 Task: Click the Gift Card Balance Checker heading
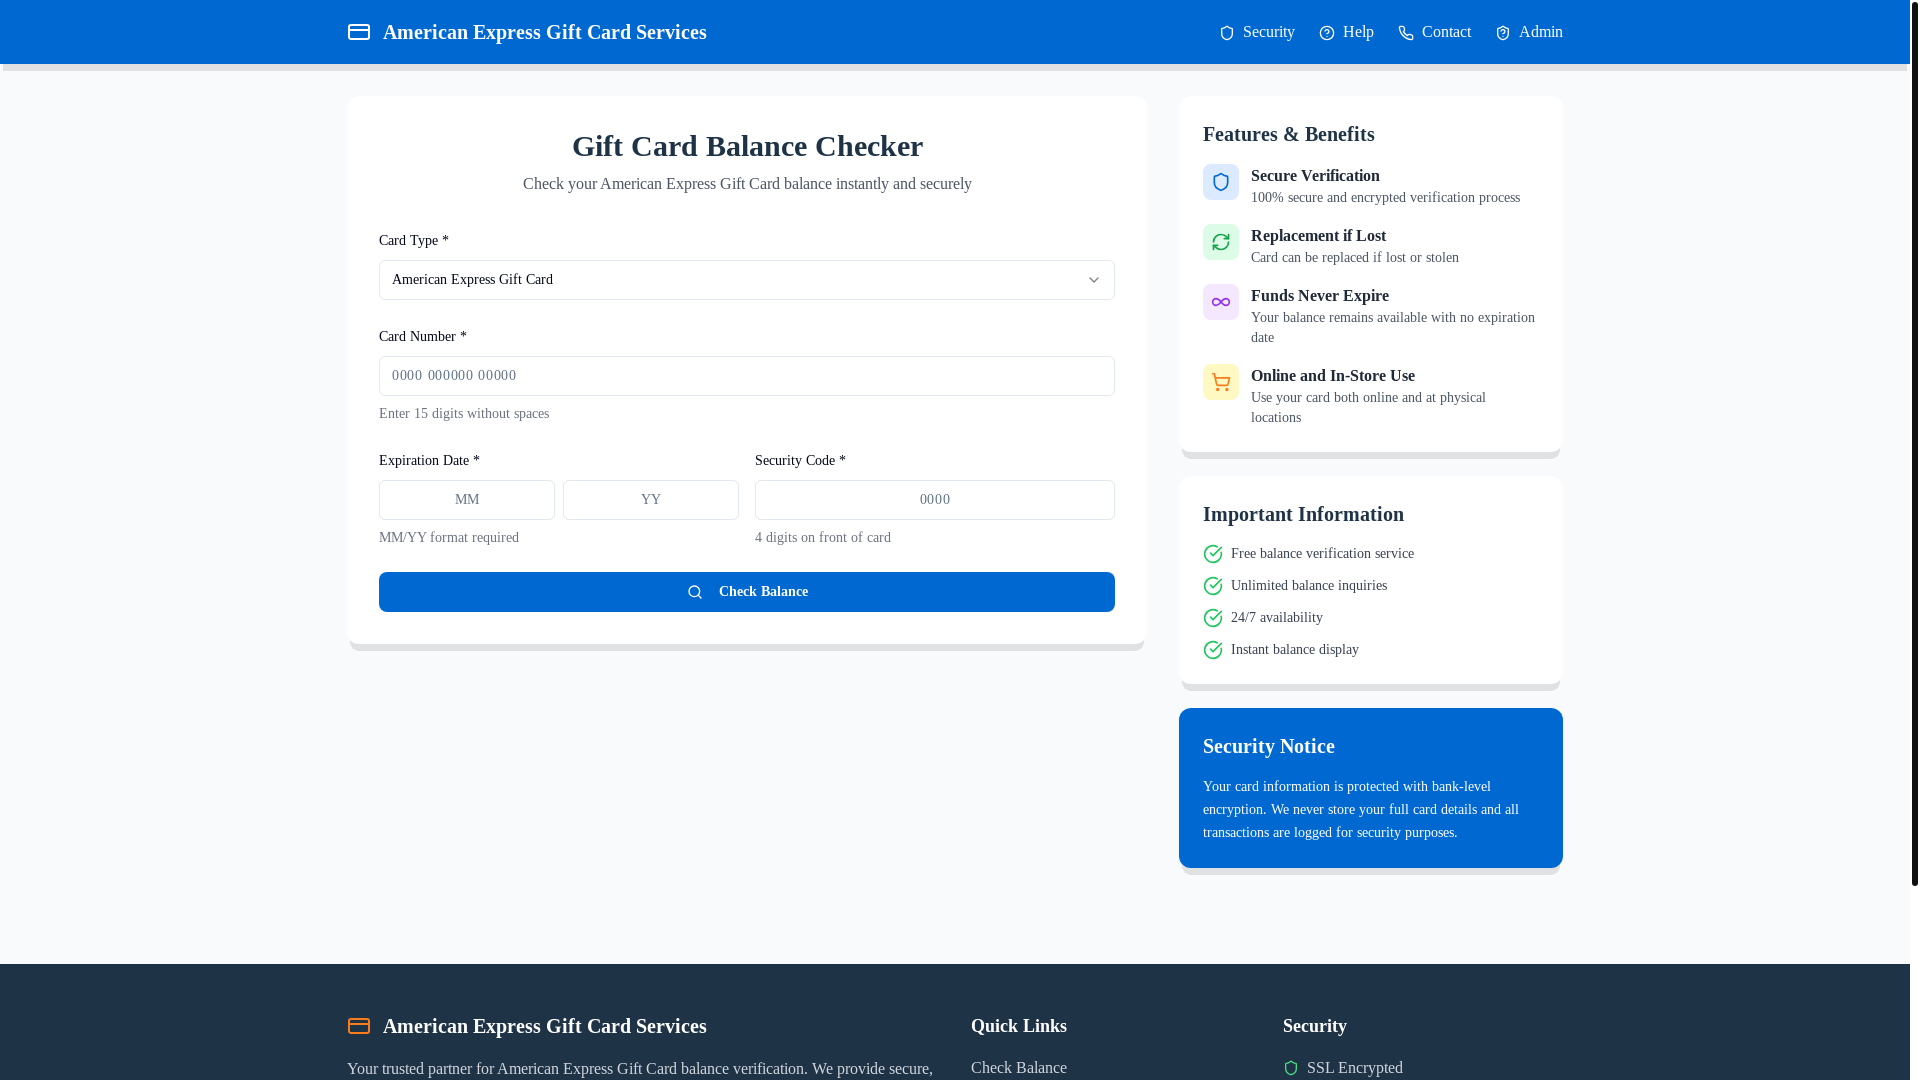(x=747, y=146)
